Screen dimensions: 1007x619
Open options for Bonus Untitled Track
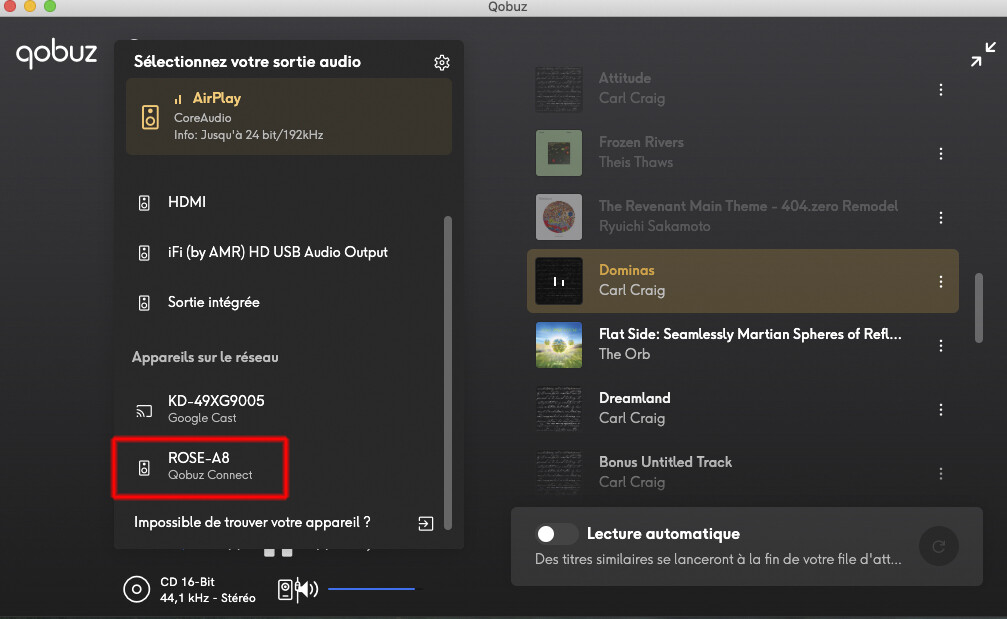pos(941,473)
